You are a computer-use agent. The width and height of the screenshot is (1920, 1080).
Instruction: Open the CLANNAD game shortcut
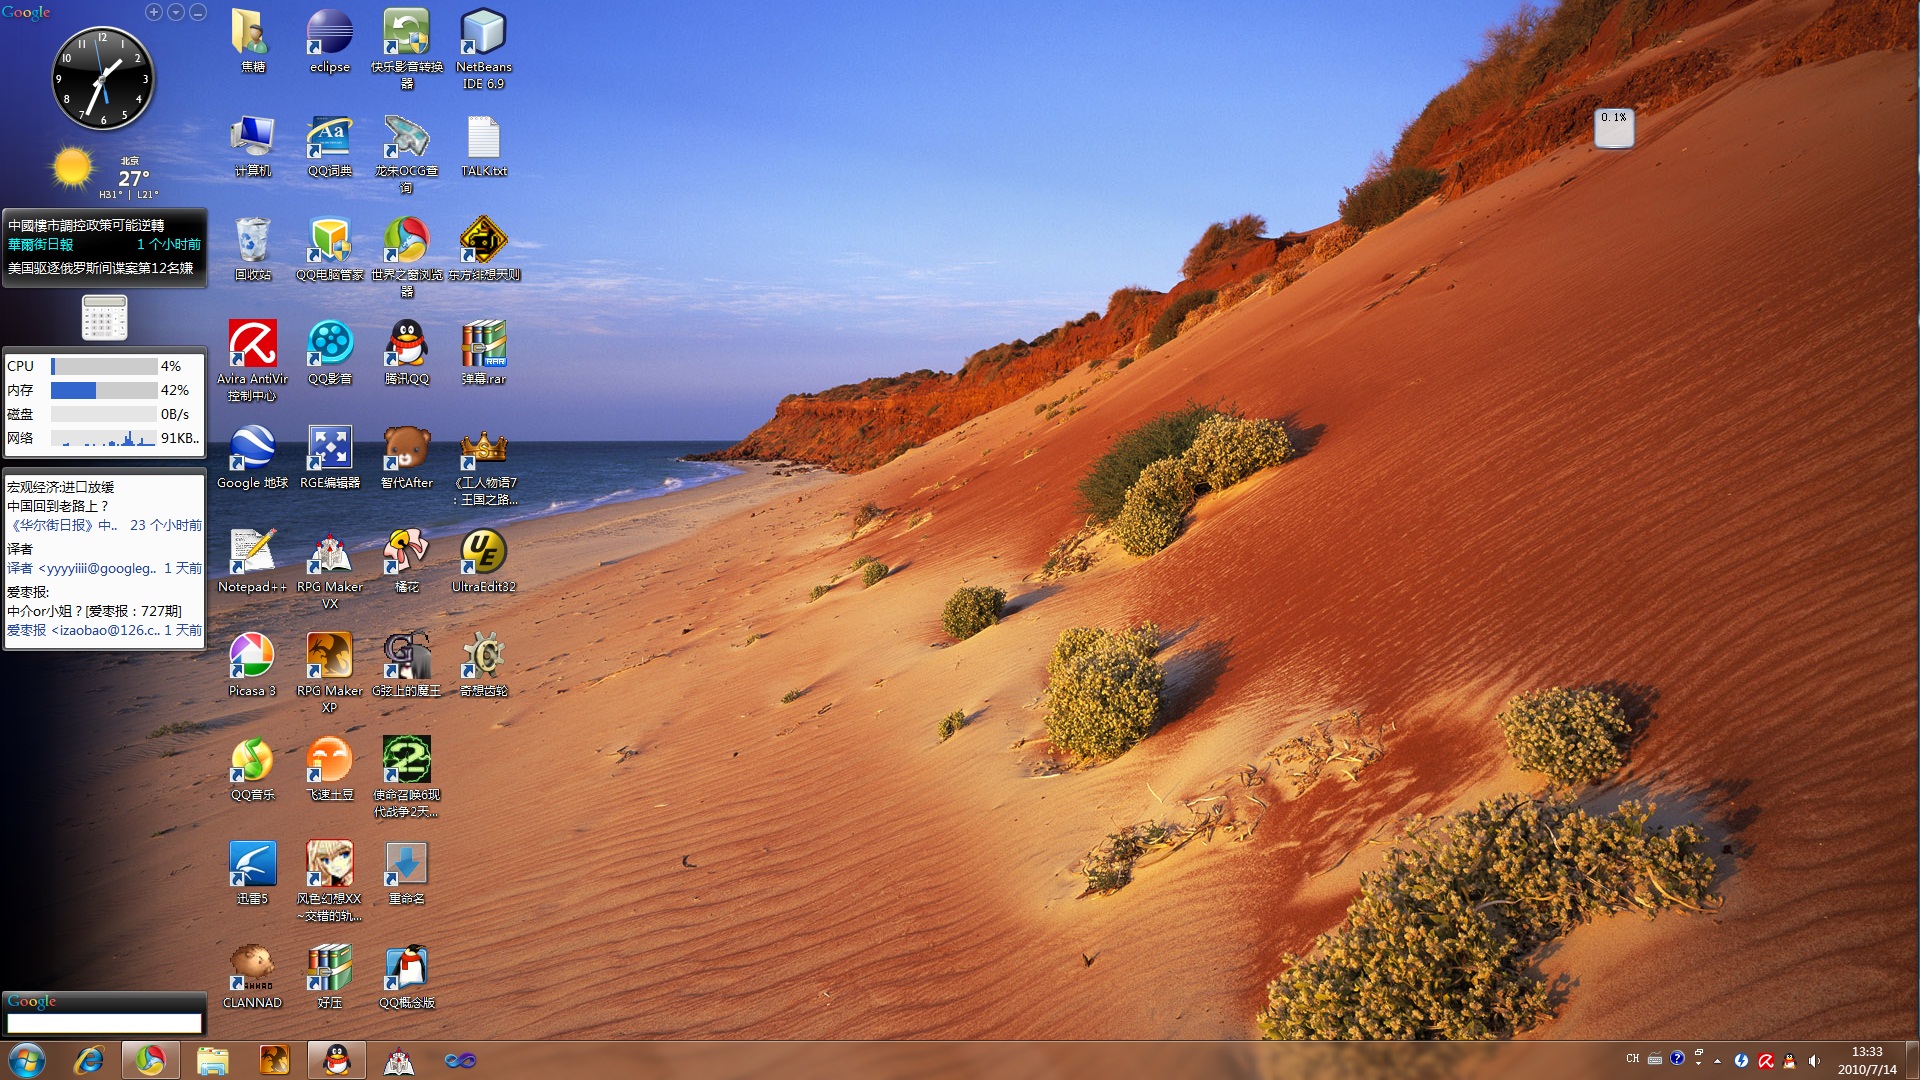[252, 977]
